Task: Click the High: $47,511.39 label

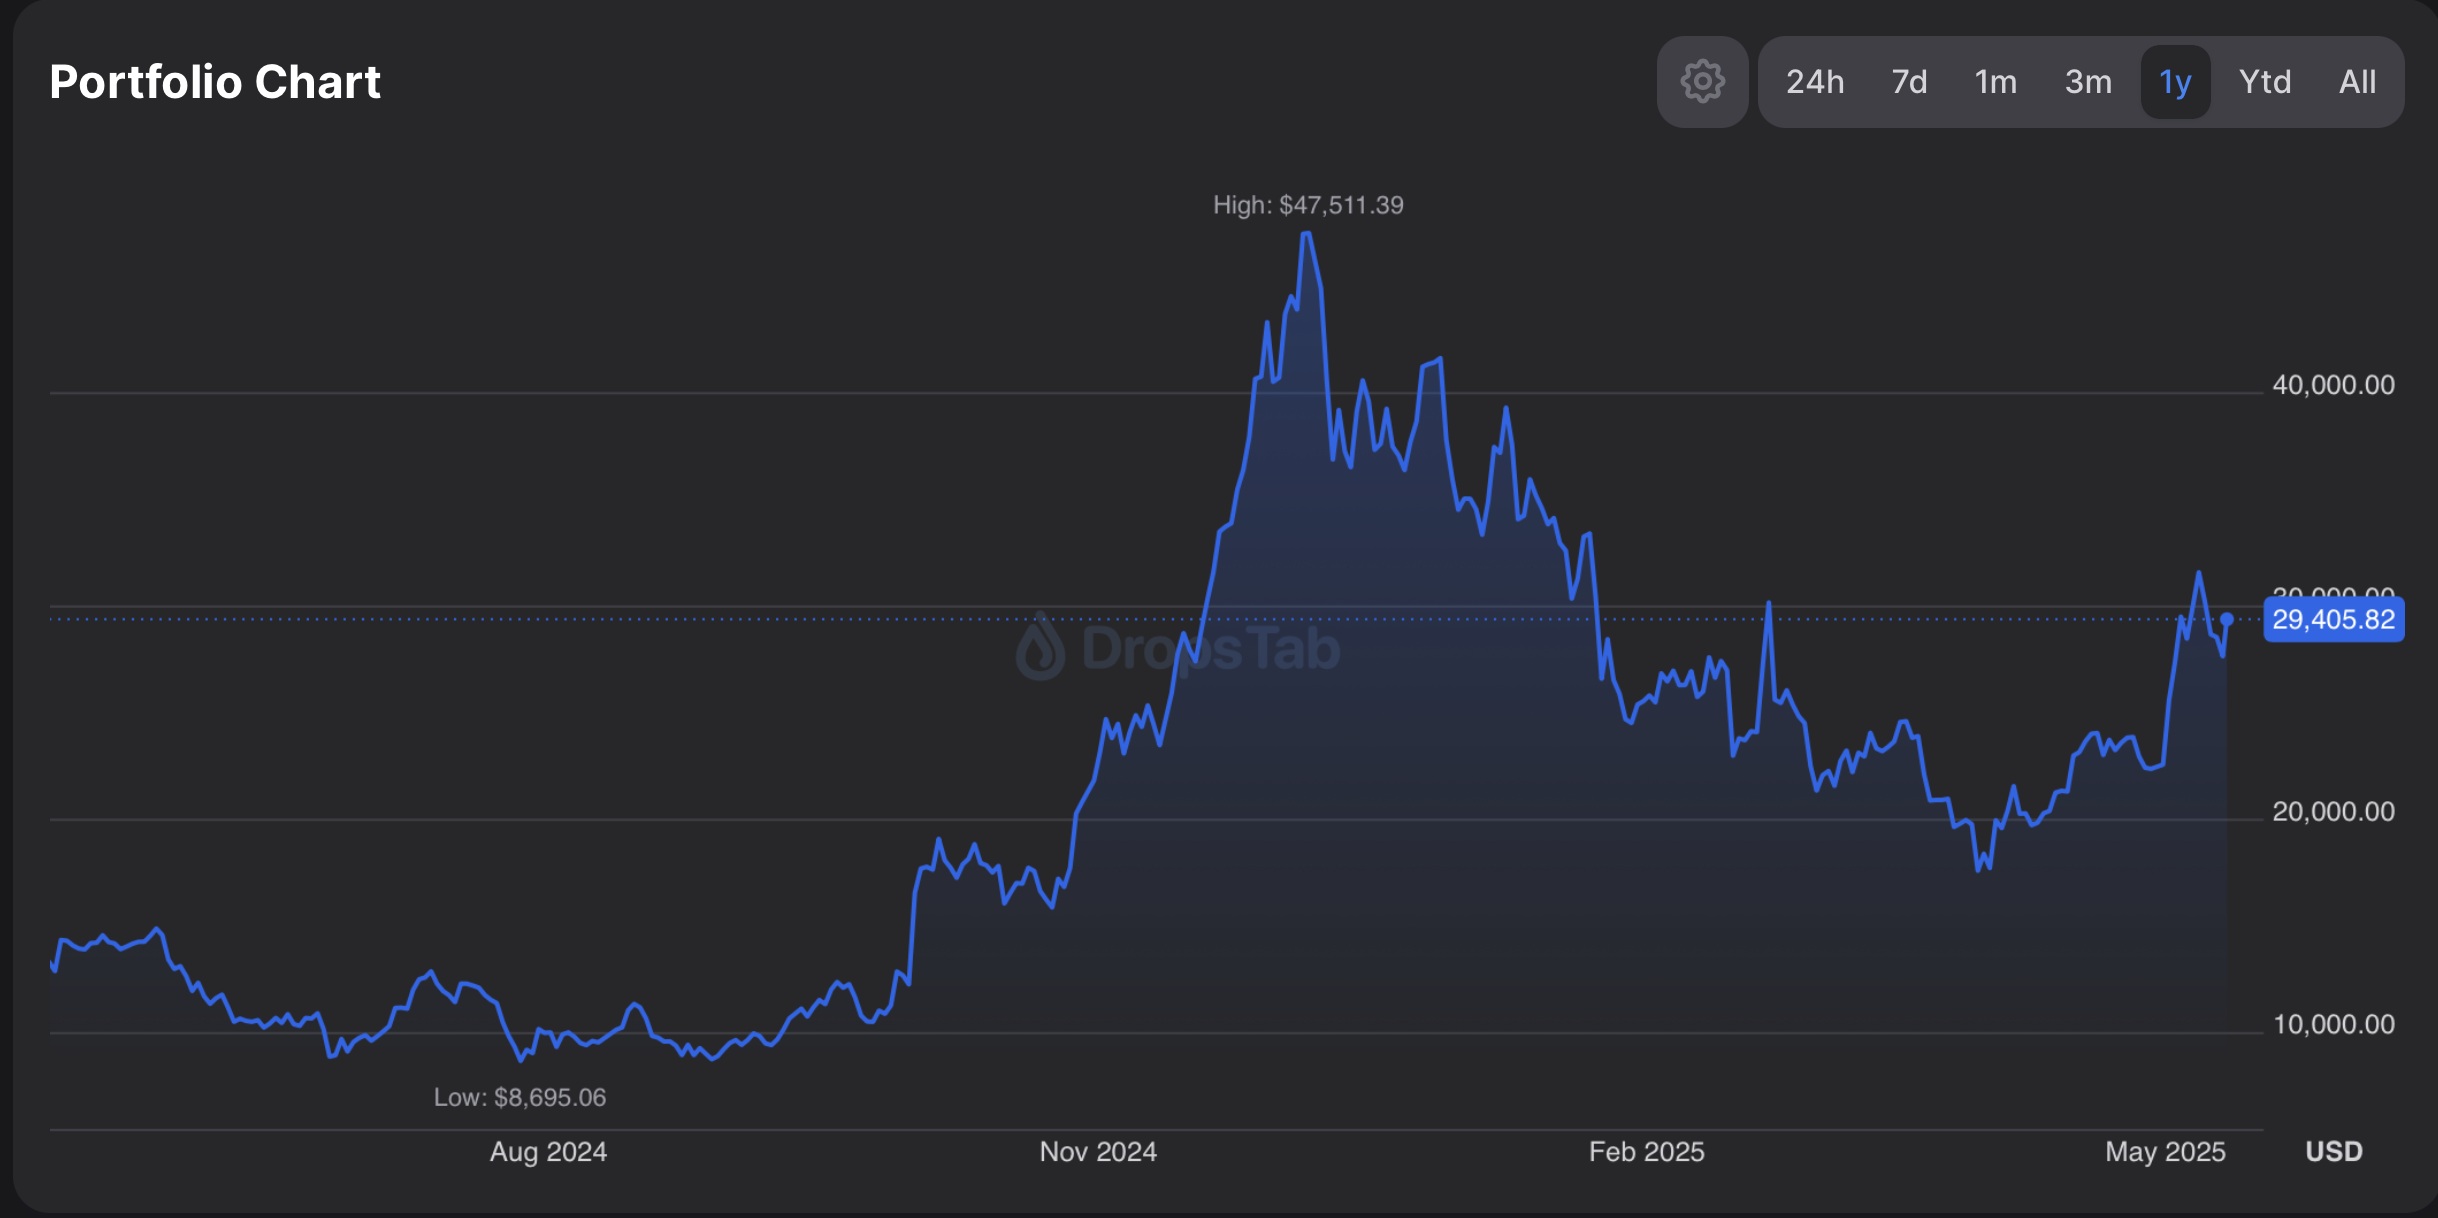Action: [1308, 205]
